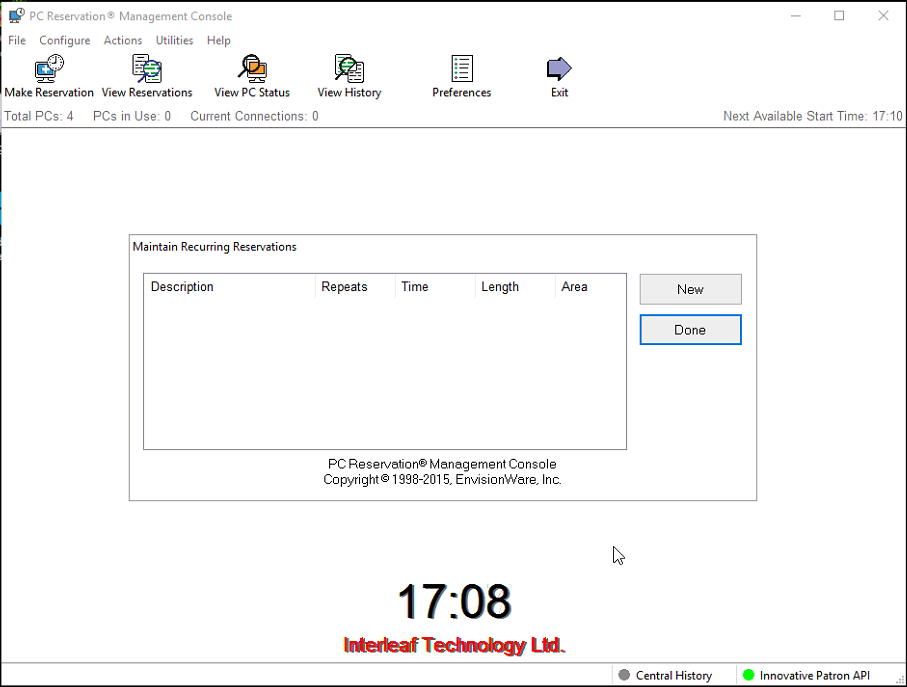Click the Copyright 1998-2015 EnvisionWare text

443,480
